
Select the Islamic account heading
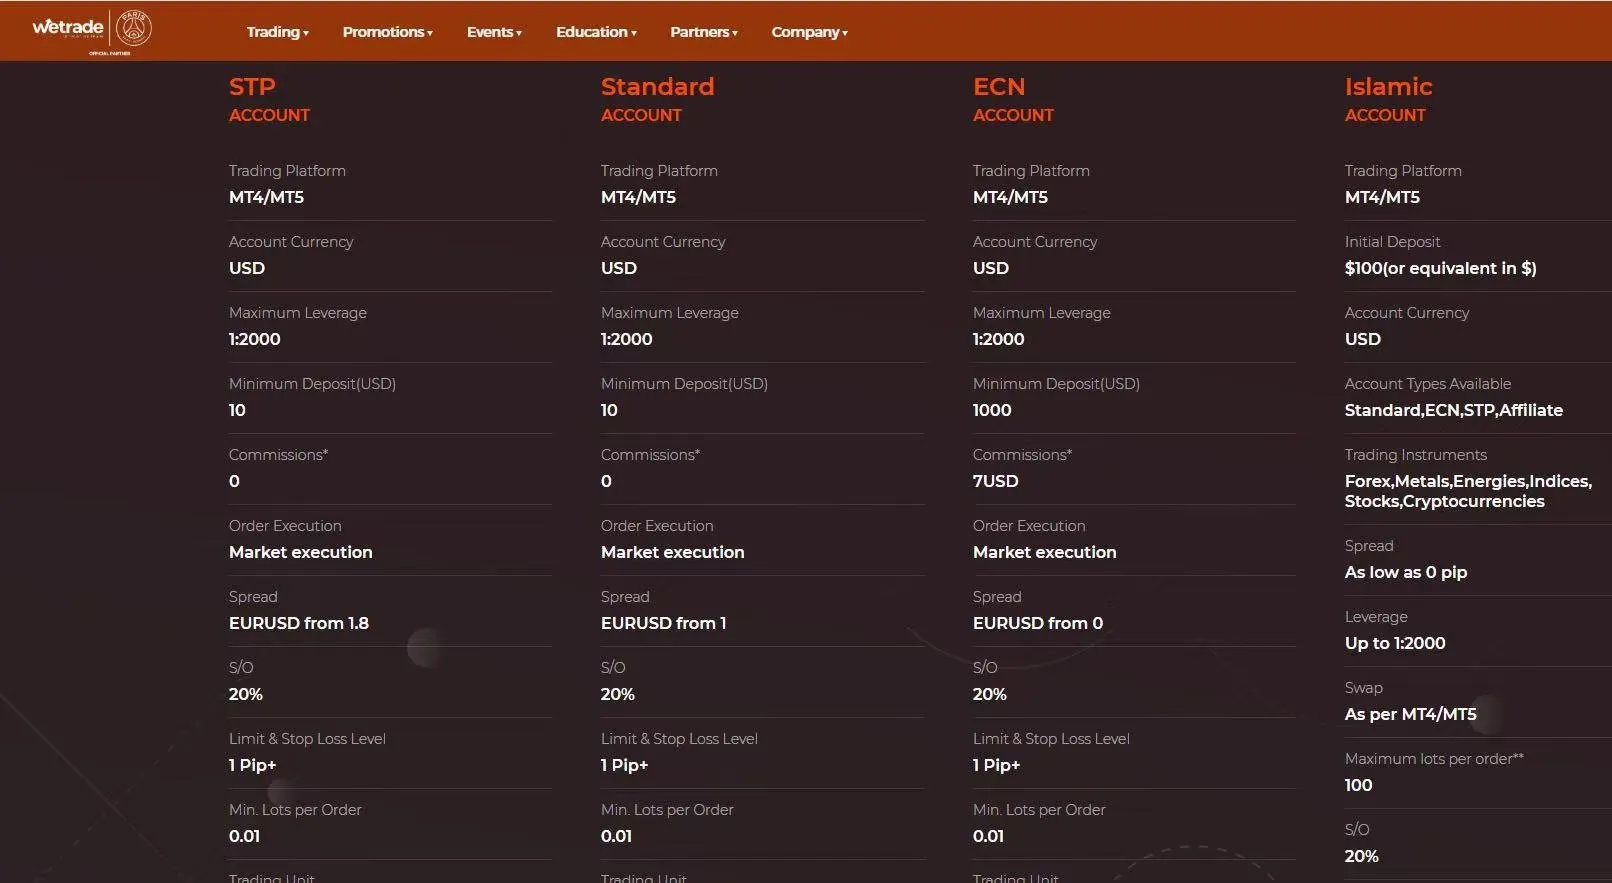pyautogui.click(x=1388, y=99)
